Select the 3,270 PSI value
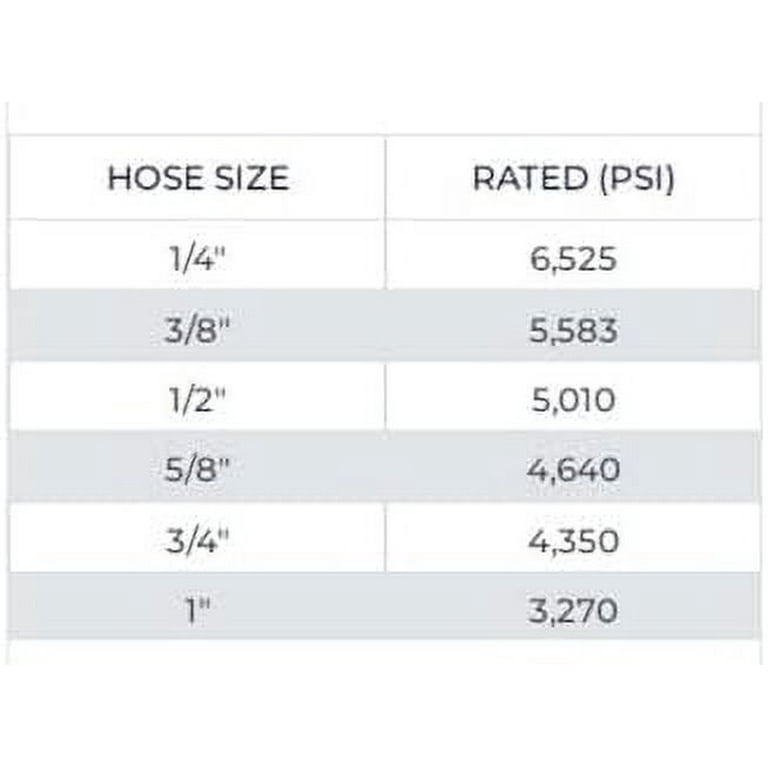The image size is (768, 768). tap(574, 611)
